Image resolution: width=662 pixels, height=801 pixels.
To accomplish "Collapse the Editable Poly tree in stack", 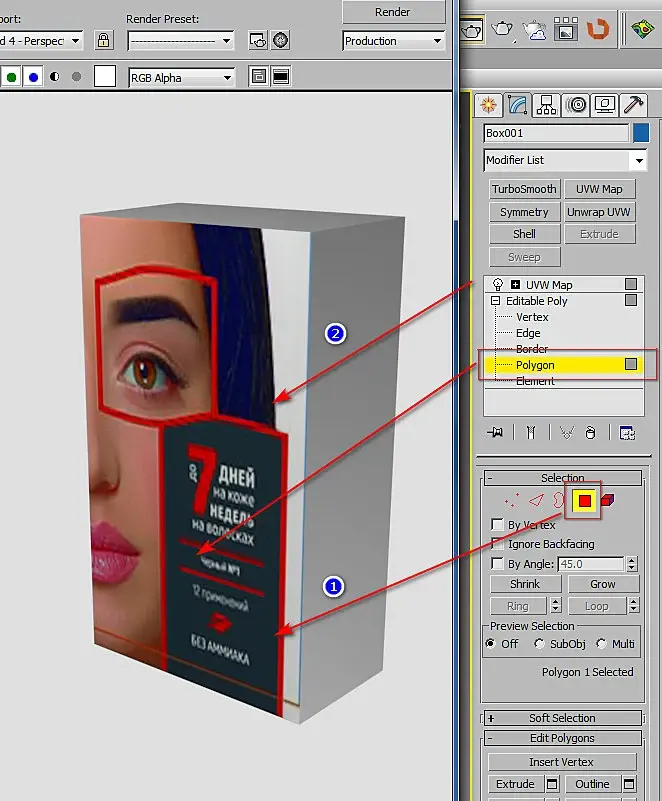I will (x=495, y=301).
